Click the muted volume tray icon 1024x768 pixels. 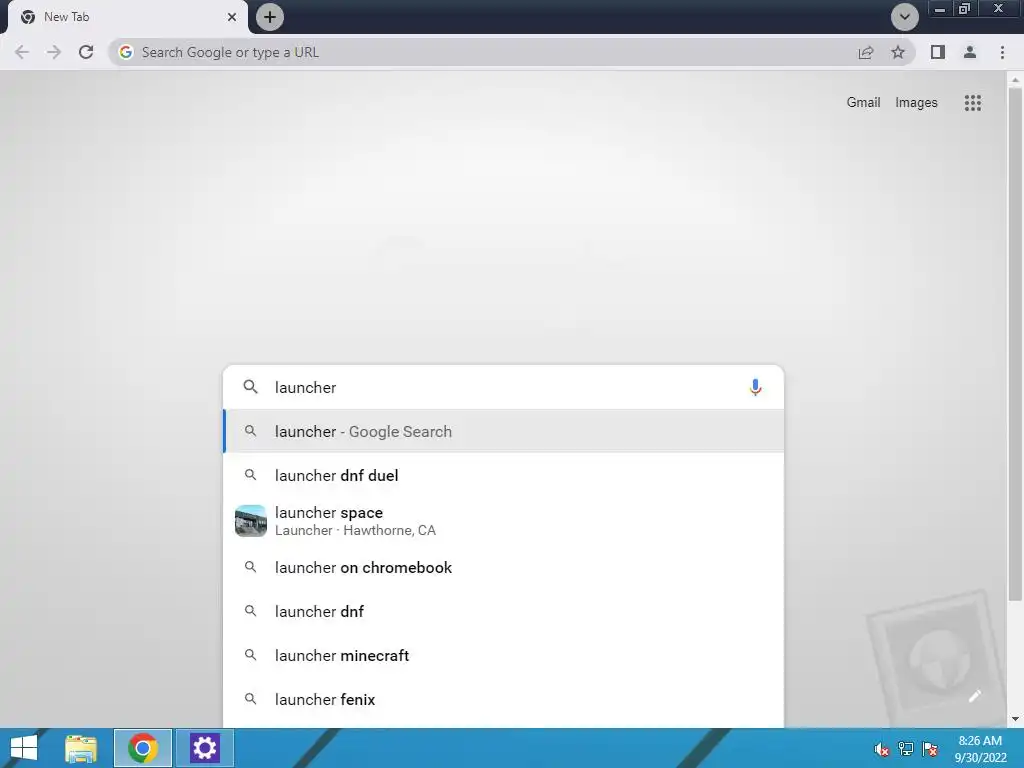(x=881, y=749)
